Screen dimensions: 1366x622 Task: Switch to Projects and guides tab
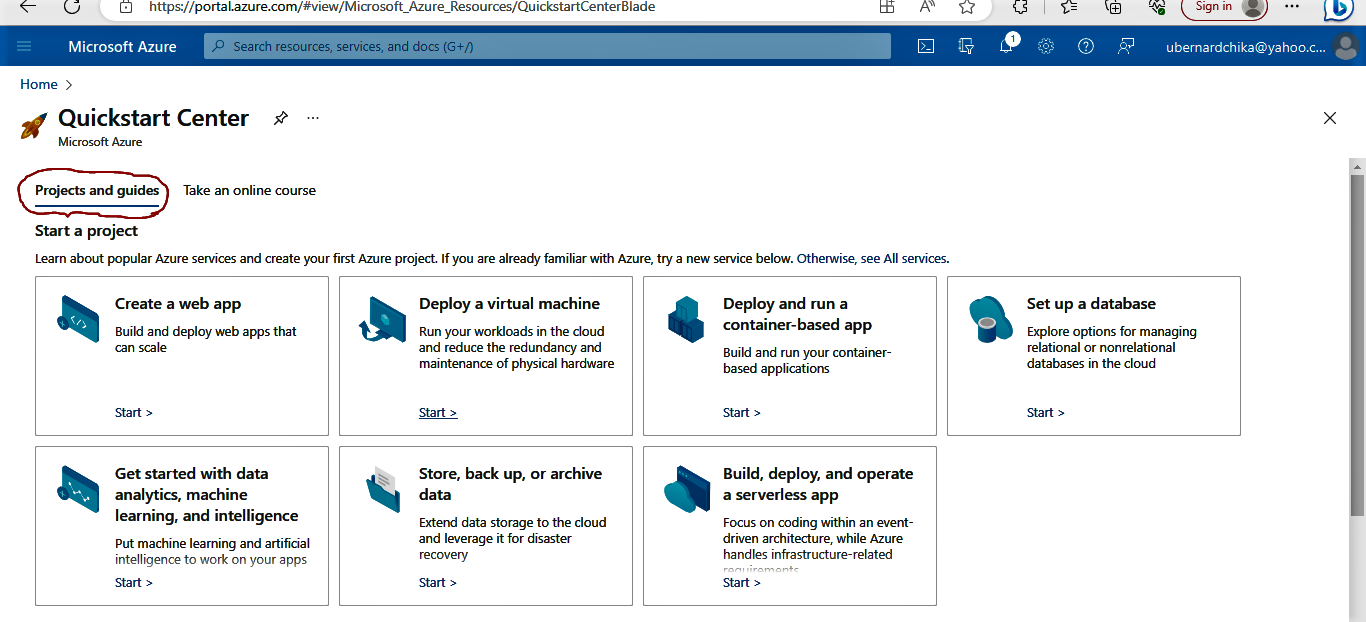[x=97, y=190]
